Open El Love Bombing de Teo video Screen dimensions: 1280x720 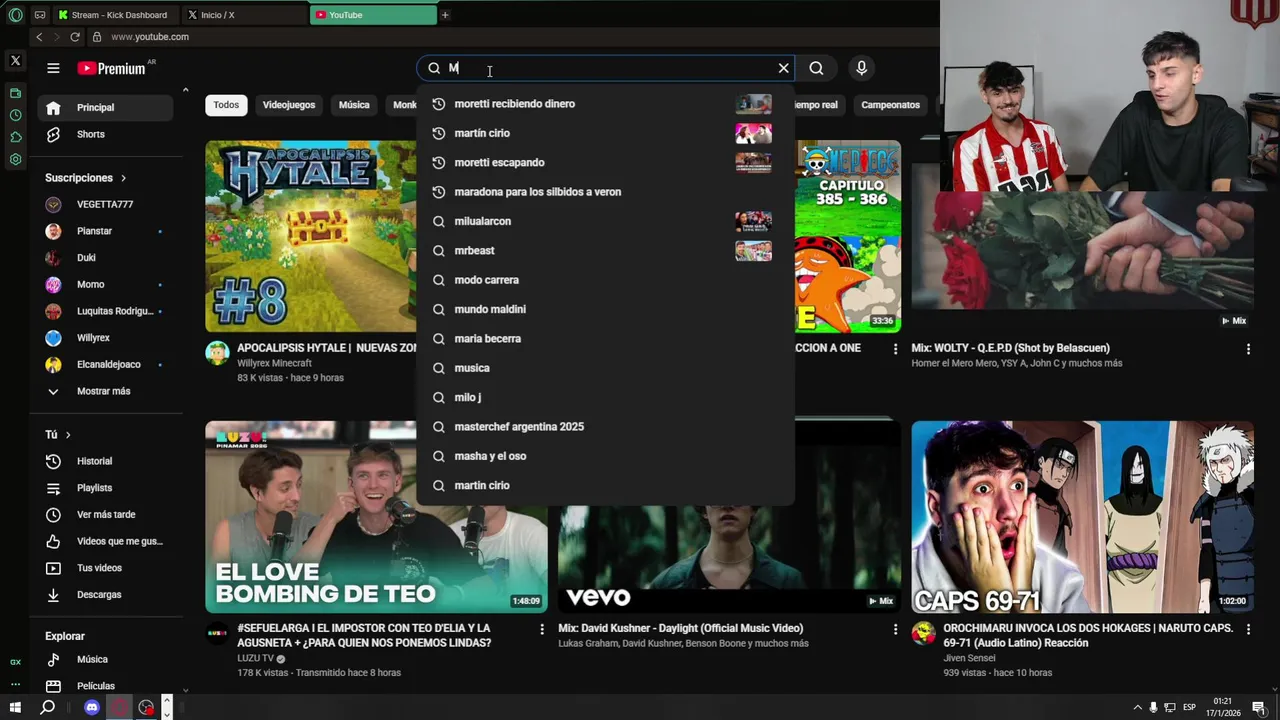click(376, 516)
